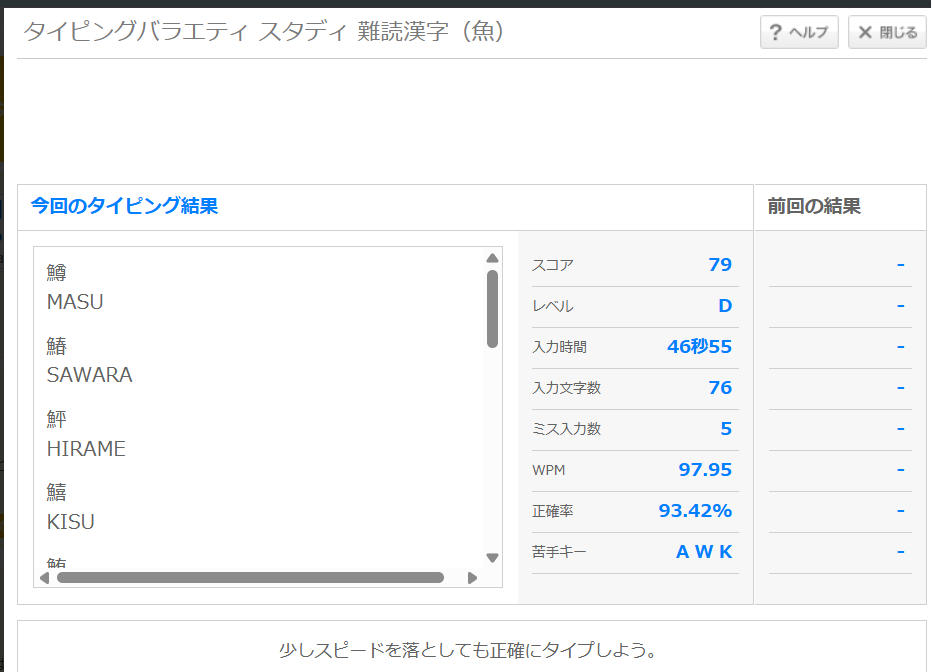Click the word KISU in the list
The width and height of the screenshot is (931, 672).
pyautogui.click(x=71, y=522)
